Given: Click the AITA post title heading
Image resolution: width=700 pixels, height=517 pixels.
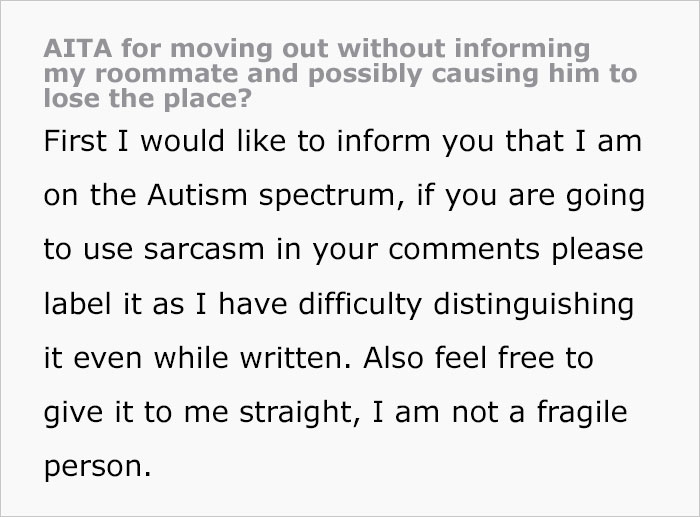Looking at the screenshot, I should click(340, 74).
